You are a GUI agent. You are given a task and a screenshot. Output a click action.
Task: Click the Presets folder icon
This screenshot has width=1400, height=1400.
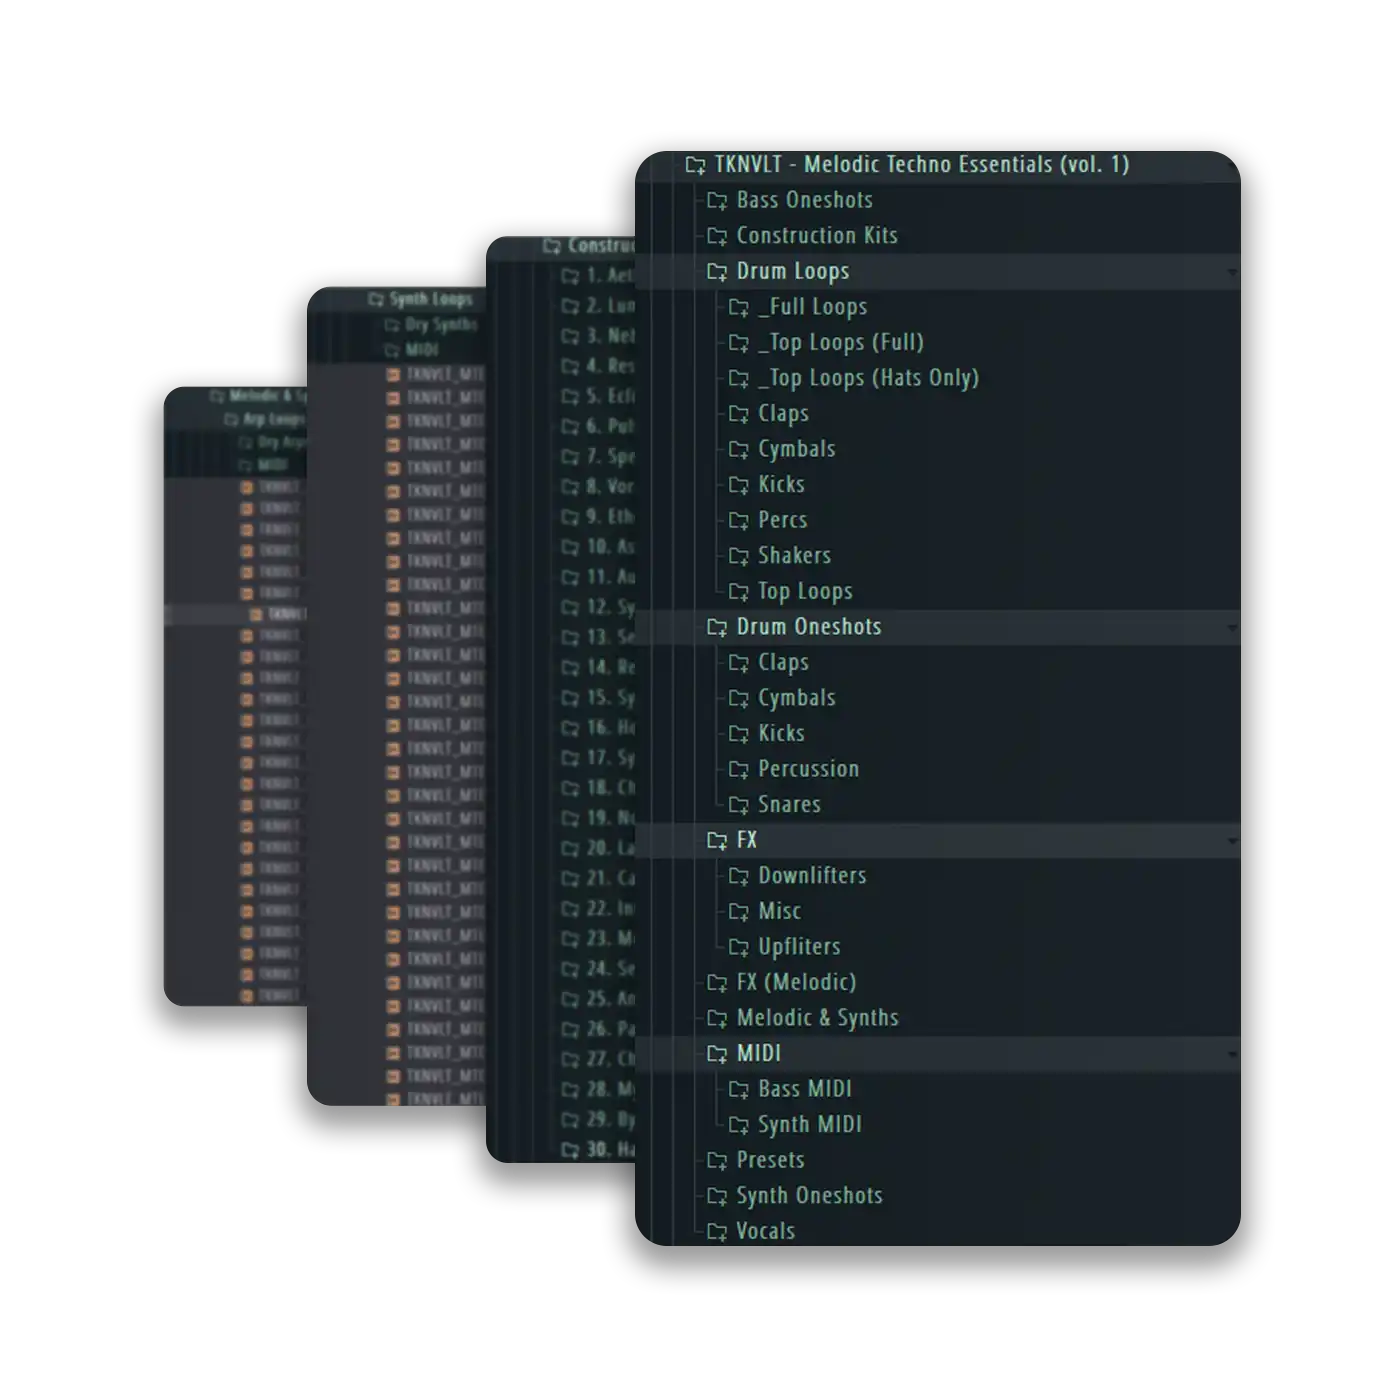coord(717,1161)
